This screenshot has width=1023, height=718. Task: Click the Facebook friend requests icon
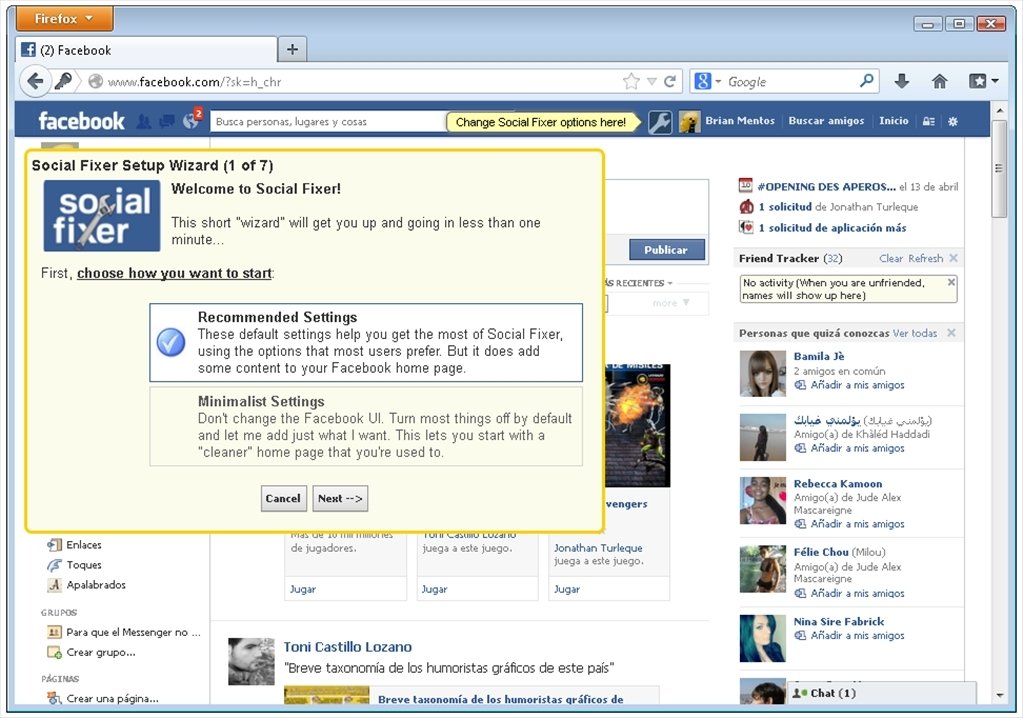144,121
